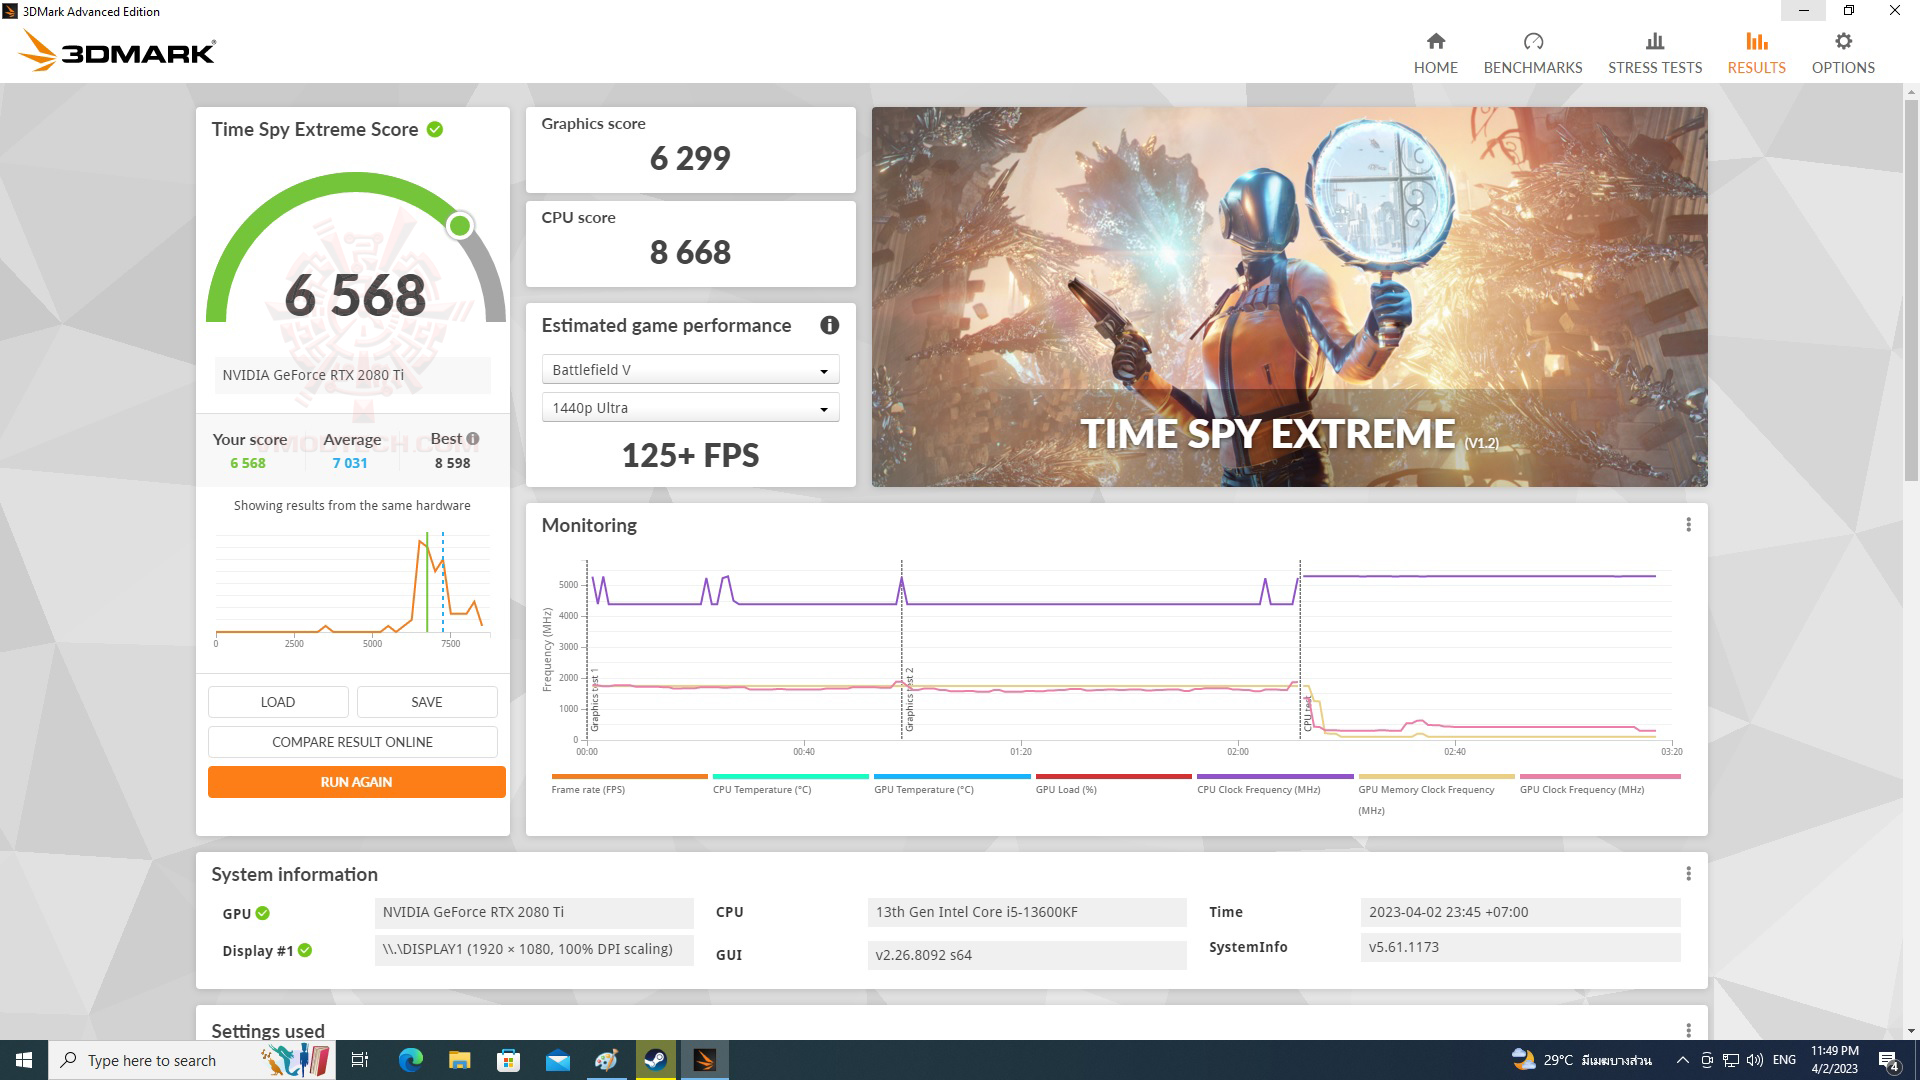Click the Estimated game performance info icon
The height and width of the screenshot is (1080, 1920).
(829, 324)
